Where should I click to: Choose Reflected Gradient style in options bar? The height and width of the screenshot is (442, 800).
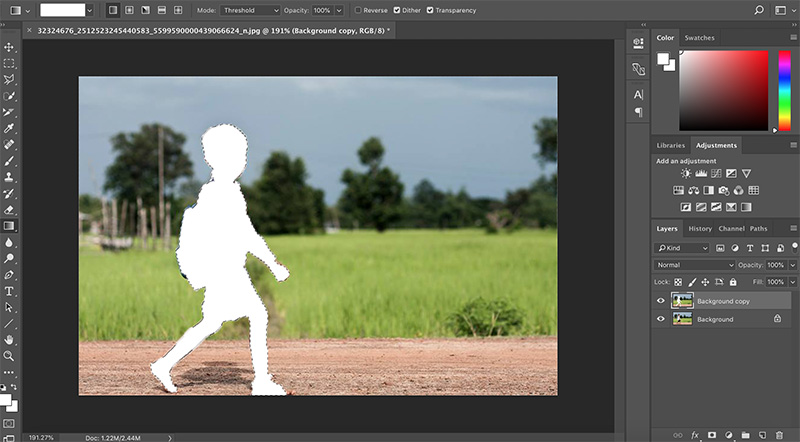pos(162,10)
